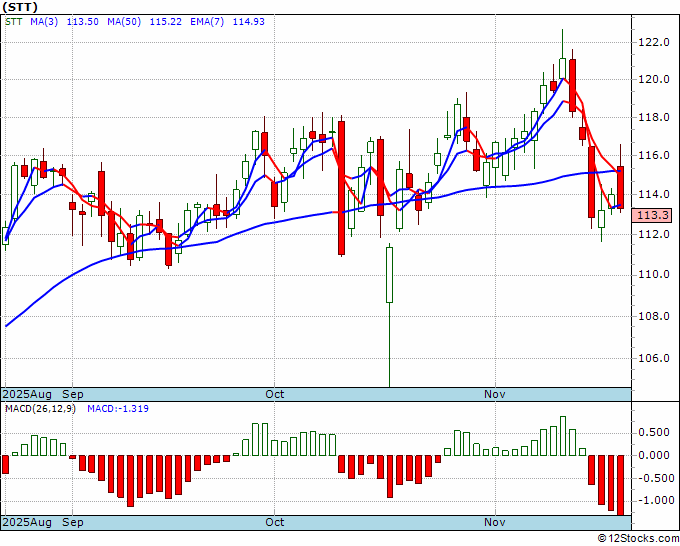Viewport: 680px width, 546px height.
Task: Click Nov on the MACD date axis
Action: [x=494, y=522]
